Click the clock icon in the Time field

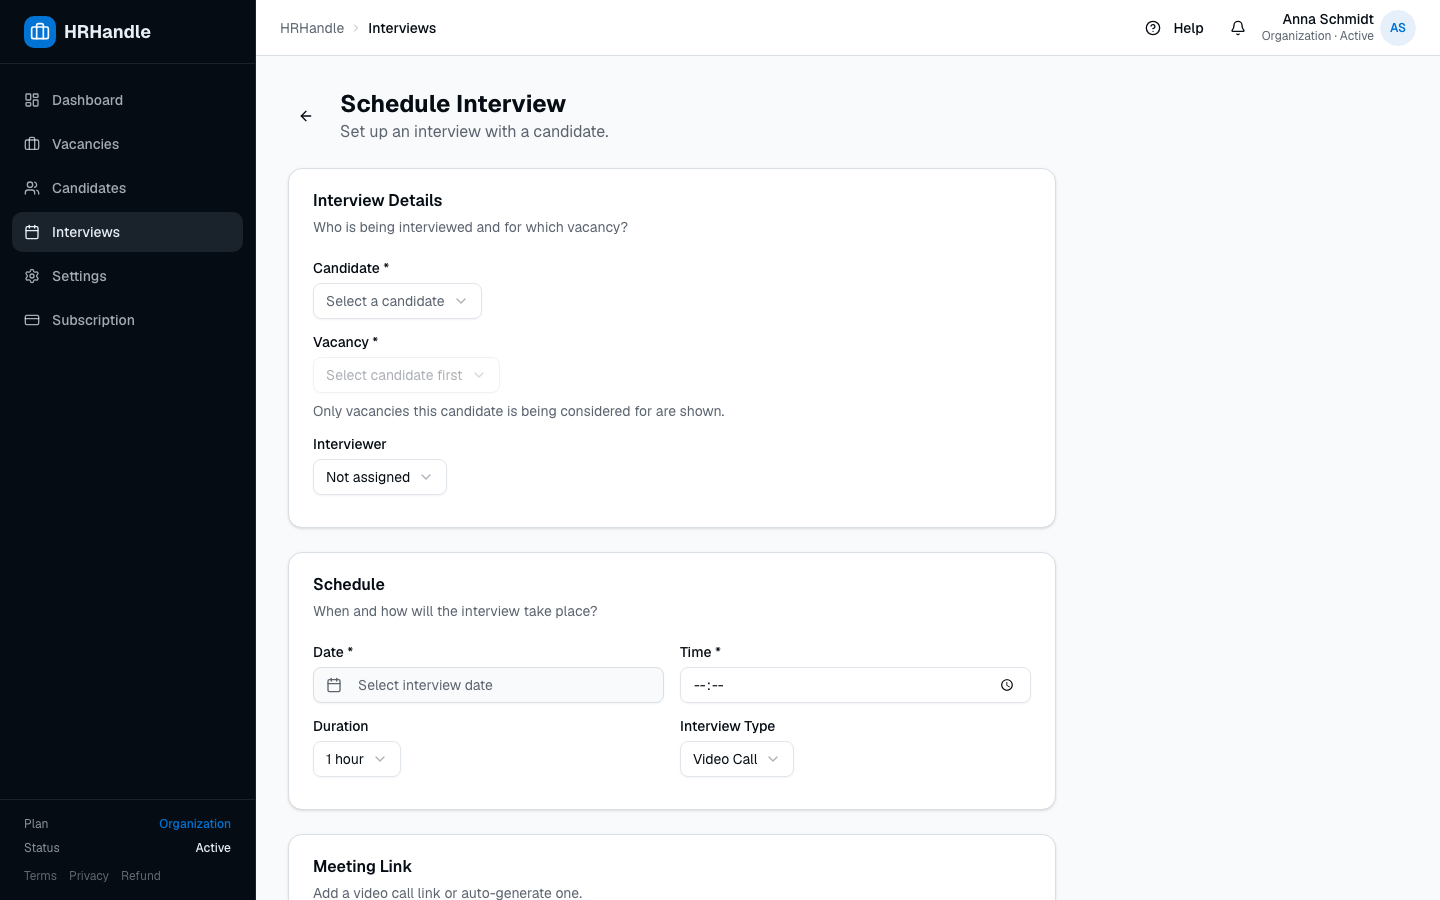(x=1007, y=685)
